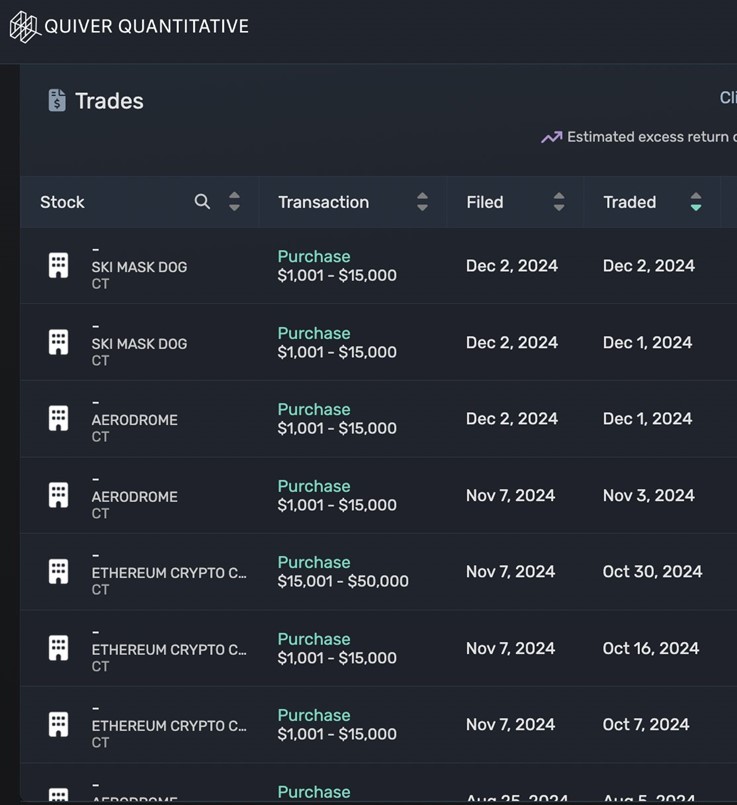Viewport: 737px width, 805px height.
Task: Click building icon for SKI MASK DOG traded Dec 1
Action: coord(58,342)
